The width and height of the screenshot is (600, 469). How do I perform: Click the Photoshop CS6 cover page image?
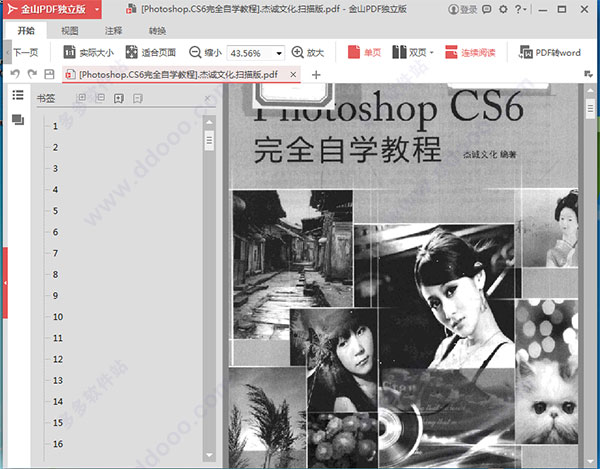tap(404, 275)
